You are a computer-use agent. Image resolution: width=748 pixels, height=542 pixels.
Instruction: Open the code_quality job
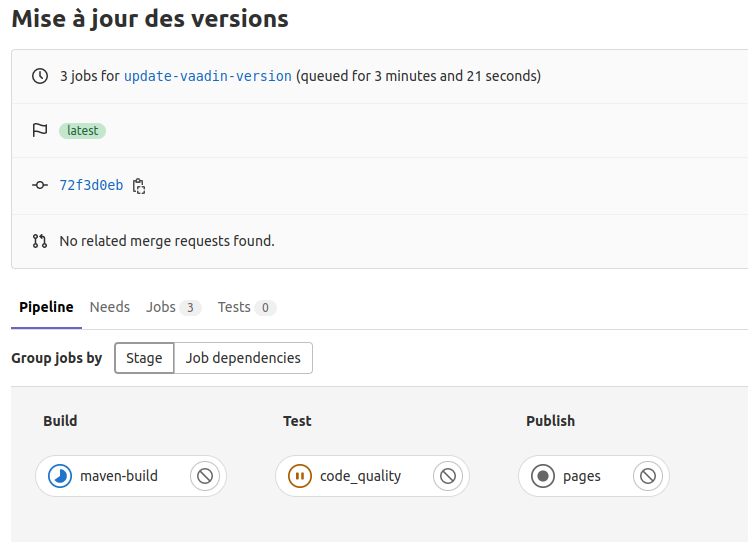(x=361, y=476)
